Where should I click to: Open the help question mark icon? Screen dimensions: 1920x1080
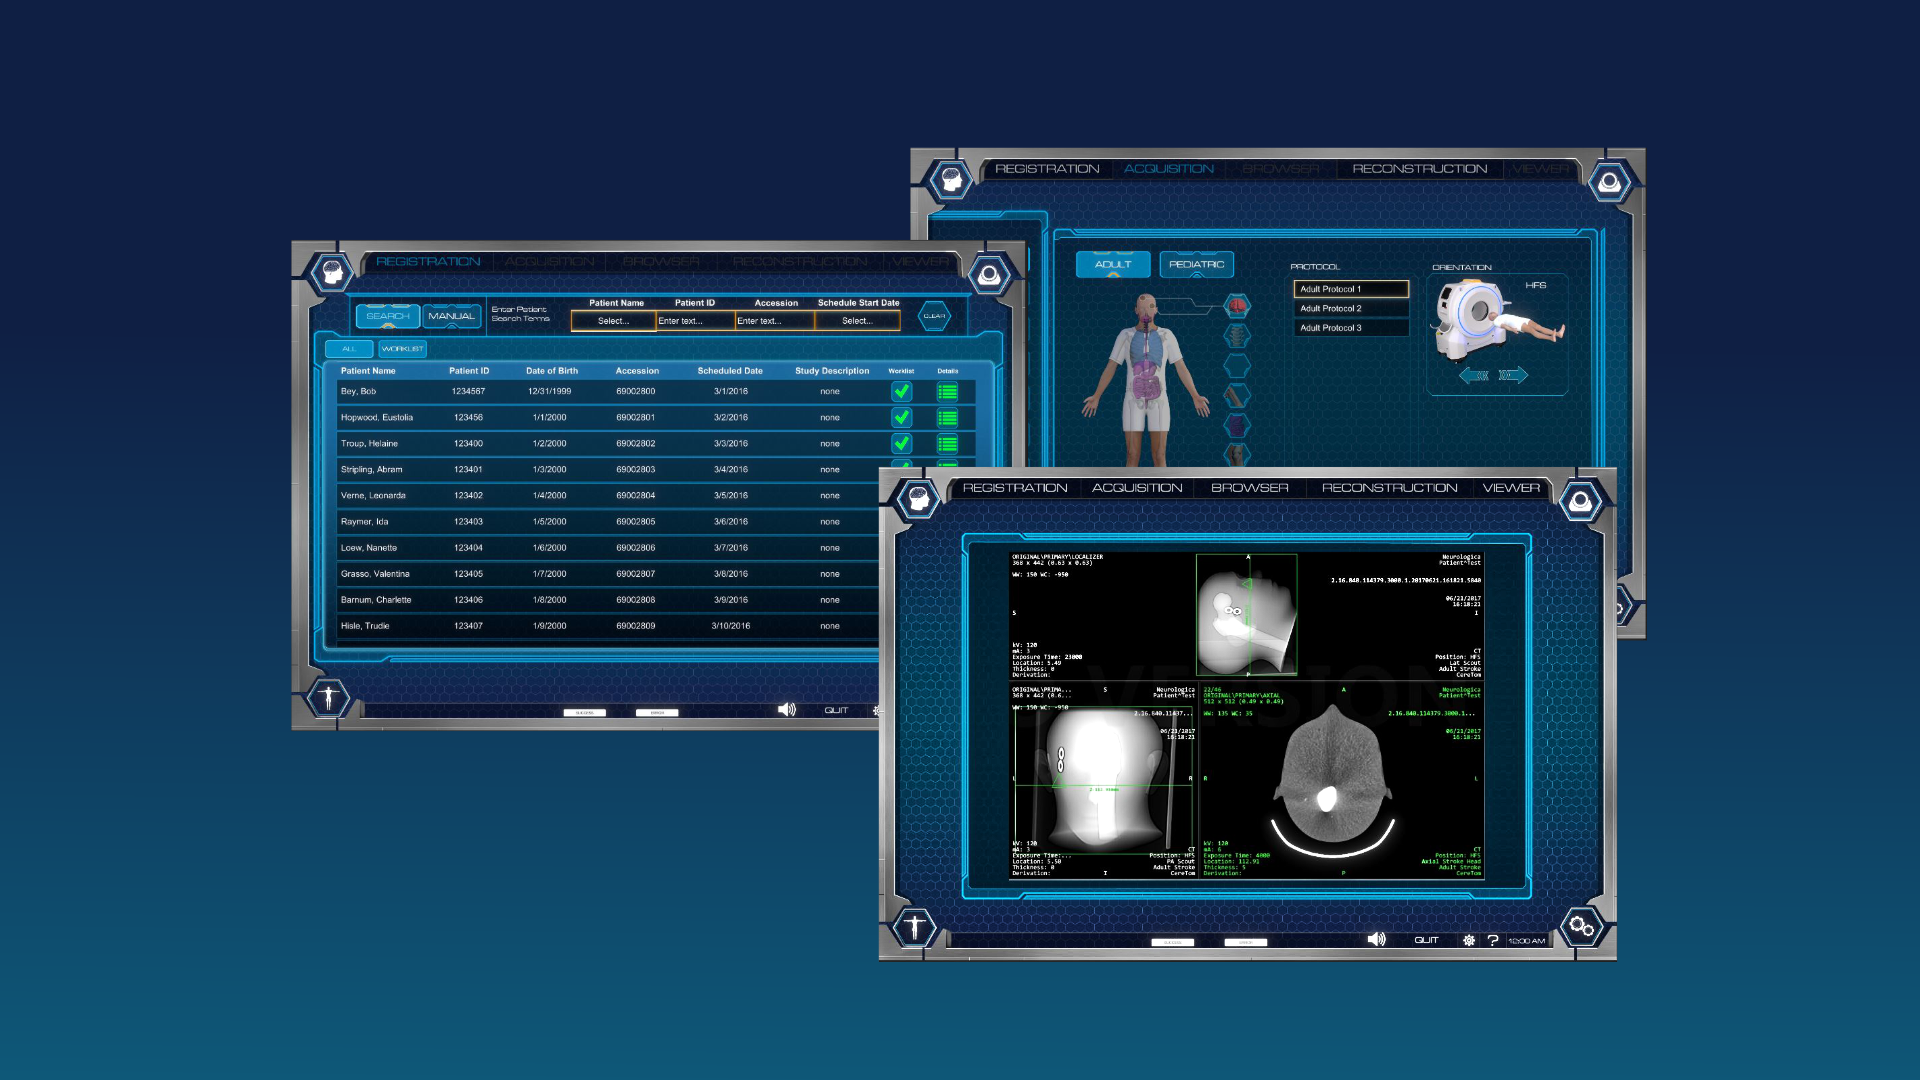(x=1492, y=940)
